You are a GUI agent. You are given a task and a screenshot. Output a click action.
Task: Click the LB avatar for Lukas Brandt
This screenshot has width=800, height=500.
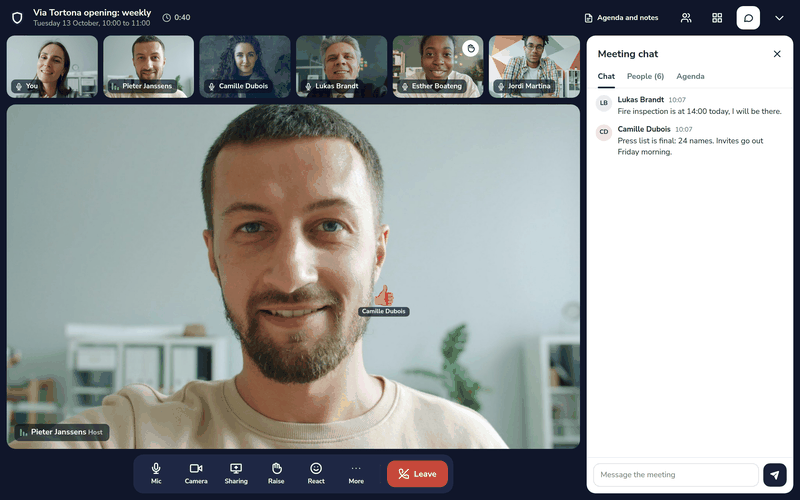click(x=604, y=103)
